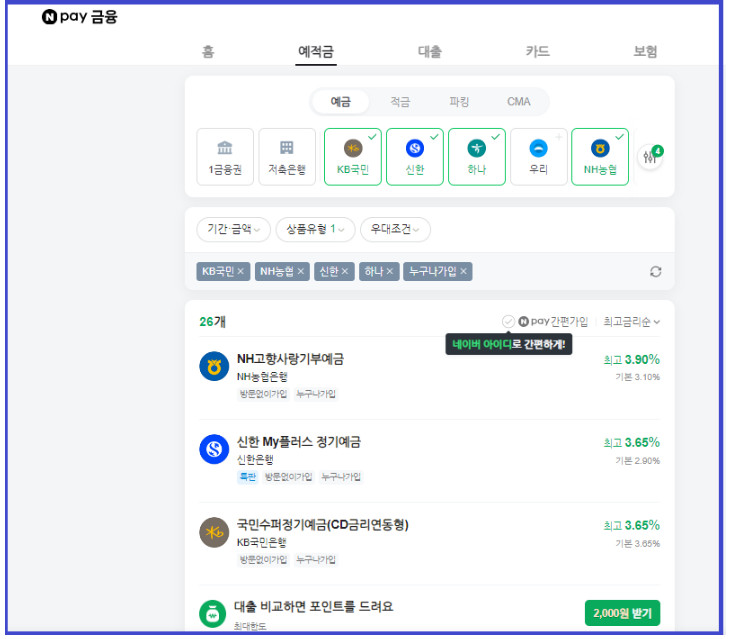Image resolution: width=730 pixels, height=639 pixels.
Task: Open 국민수퍼정기예금(CD금리연동형) product
Action: point(323,525)
